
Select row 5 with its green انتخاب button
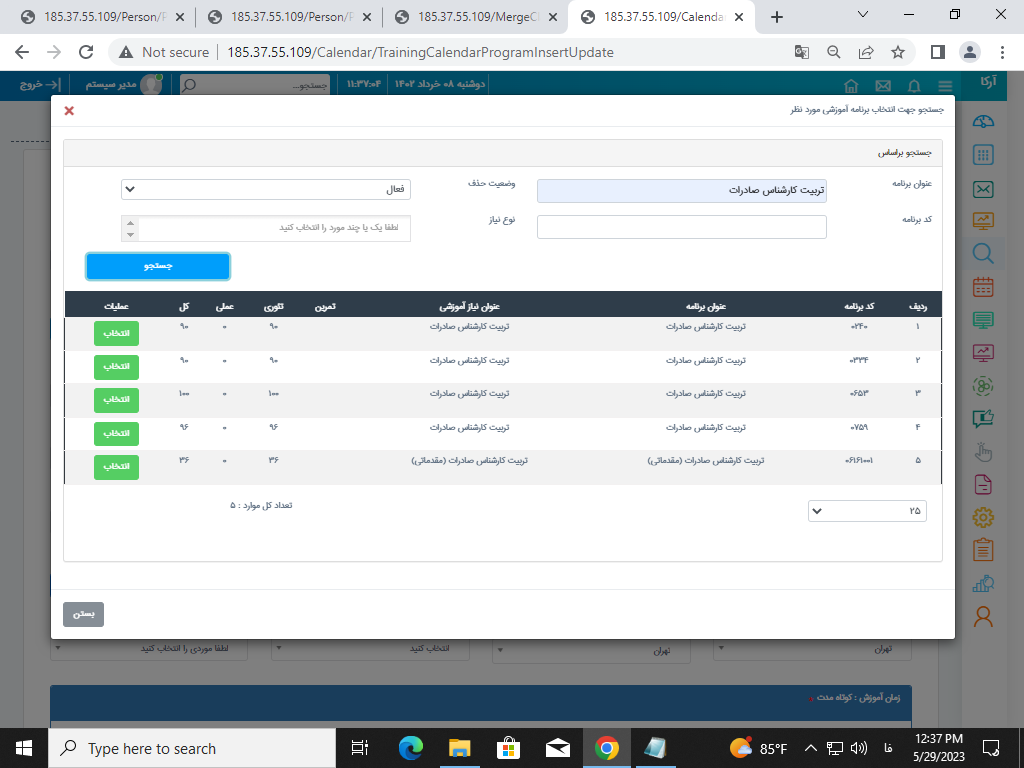pyautogui.click(x=117, y=467)
